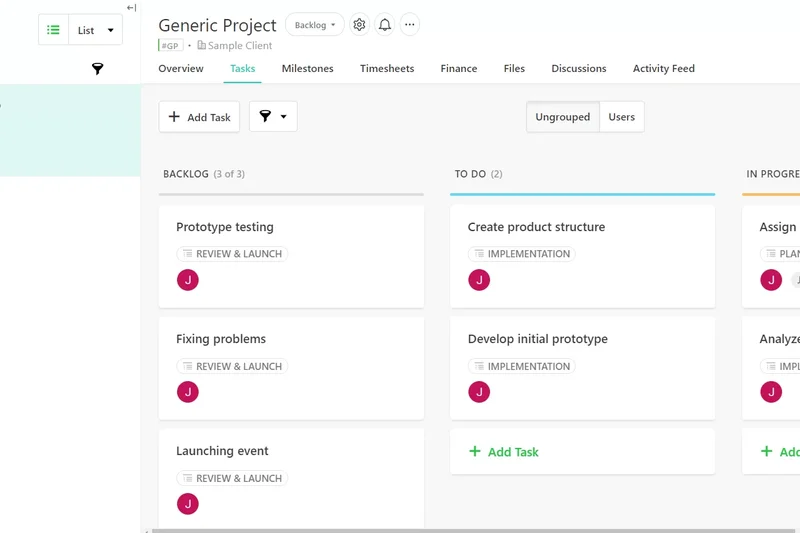The width and height of the screenshot is (800, 533).
Task: Switch grouping to Users
Action: click(621, 117)
